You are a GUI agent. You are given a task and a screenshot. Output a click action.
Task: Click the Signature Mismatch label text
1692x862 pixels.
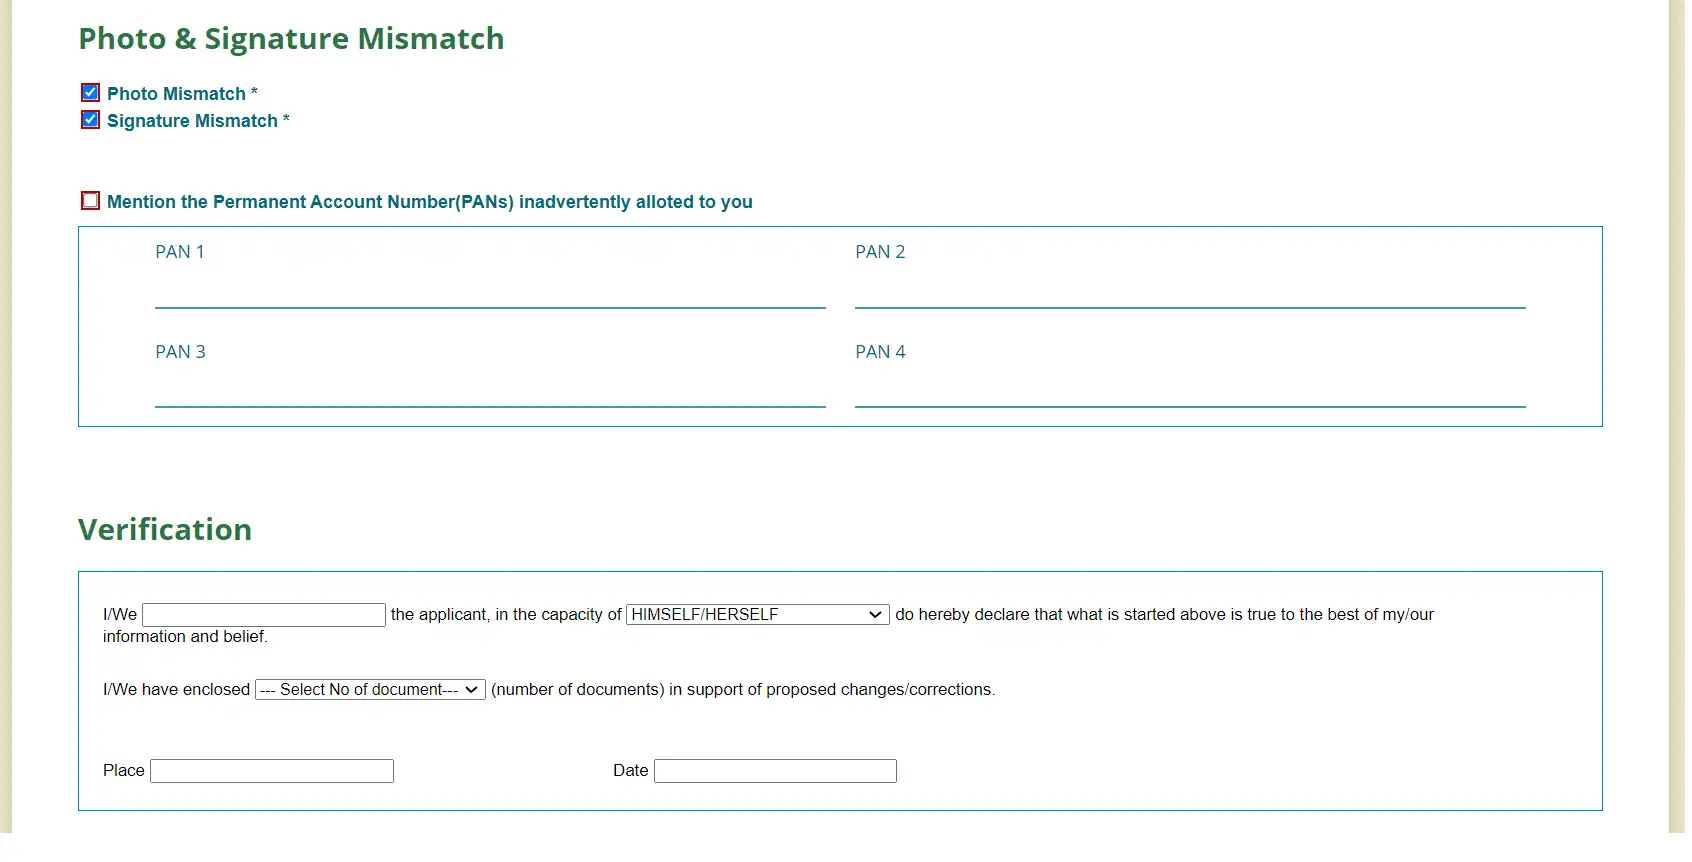[x=192, y=121]
